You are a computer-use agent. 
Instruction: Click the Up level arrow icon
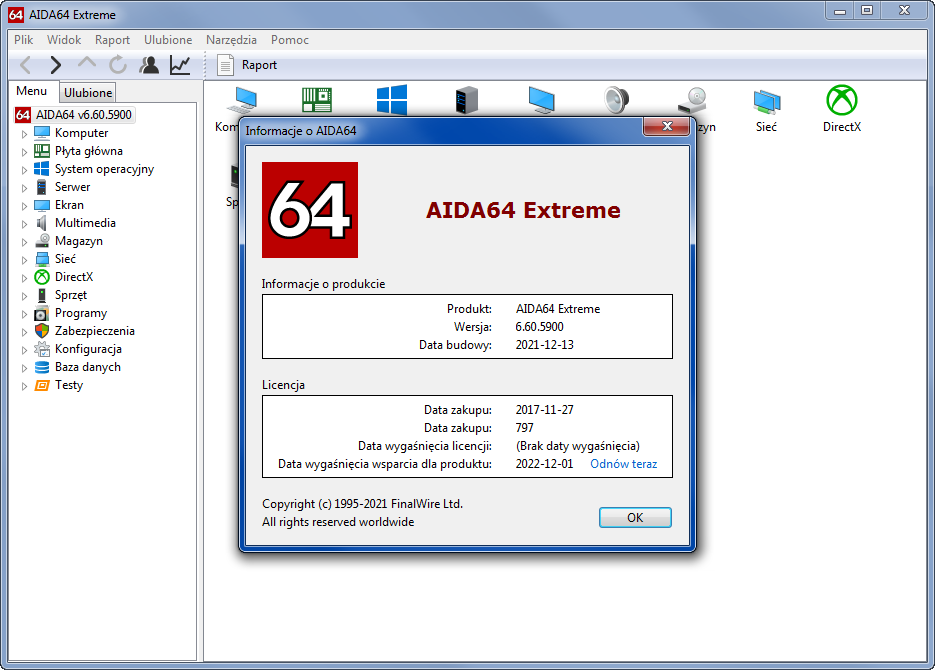87,64
